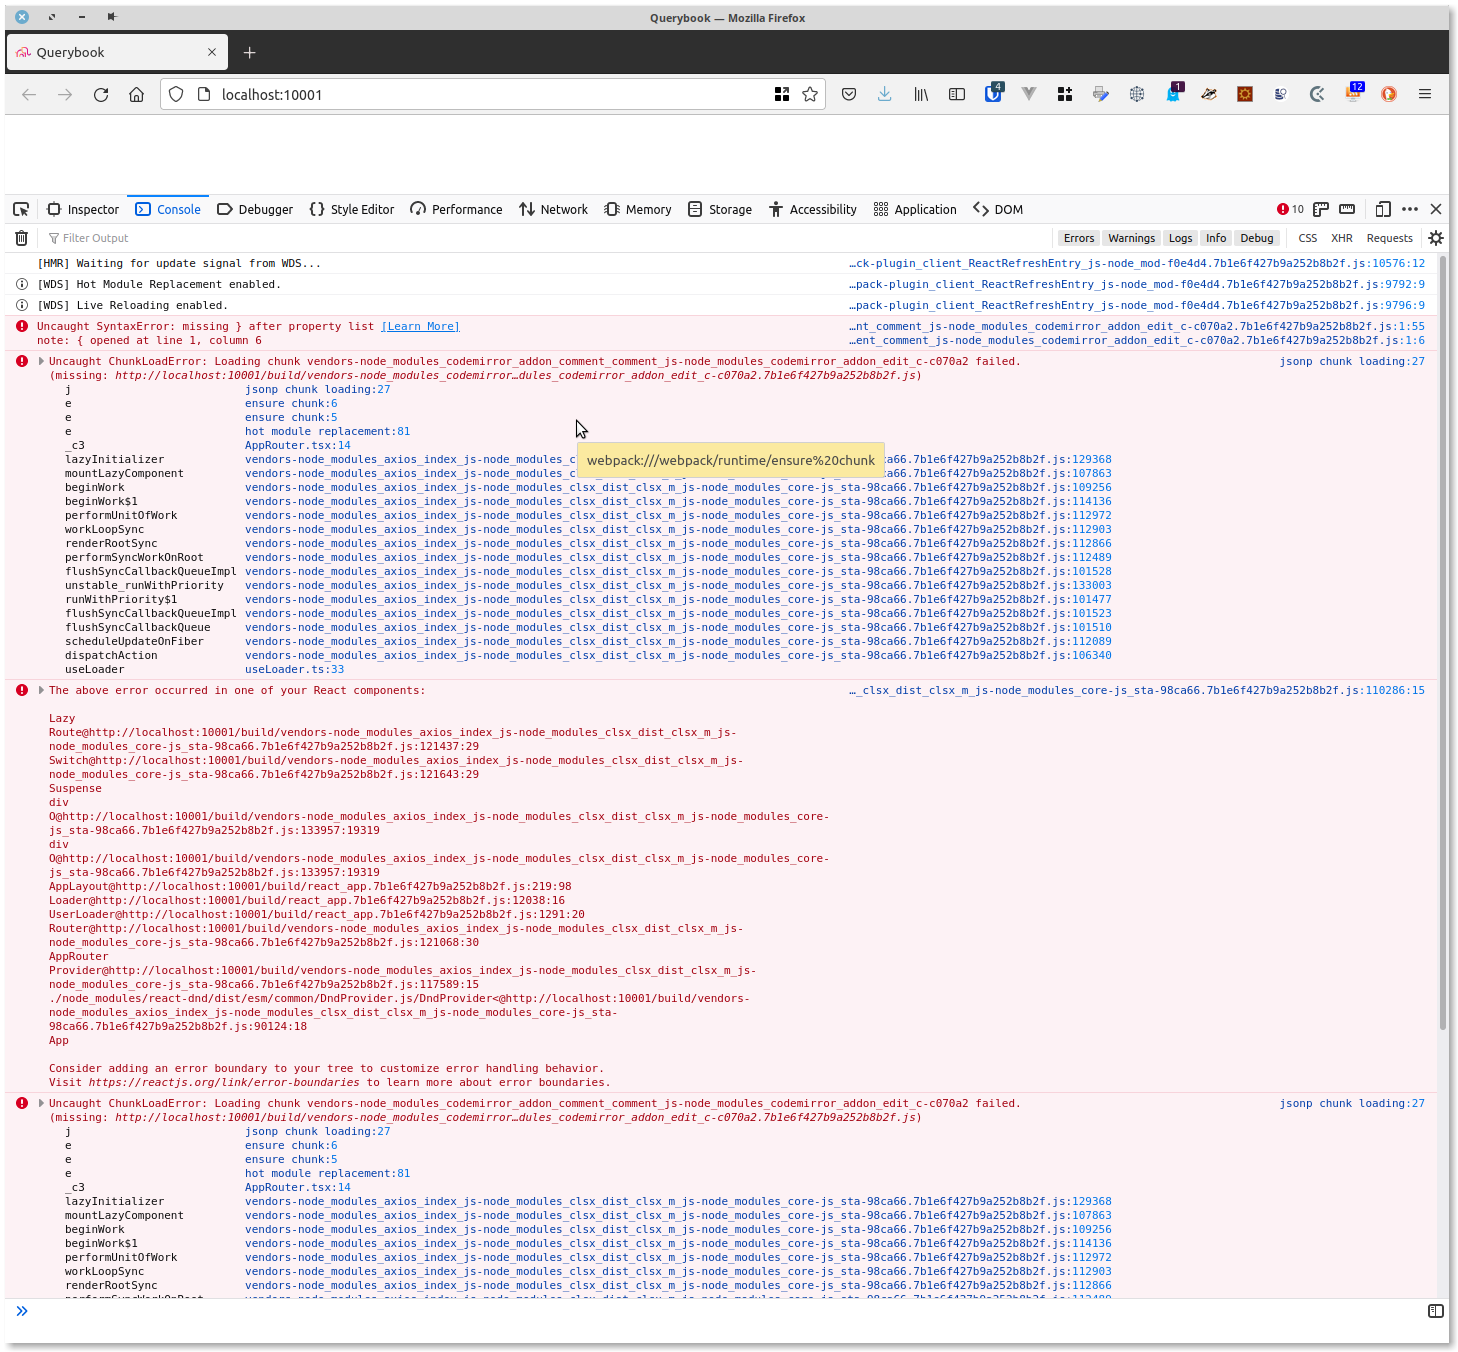Select the Querybook browser tab

tap(116, 52)
